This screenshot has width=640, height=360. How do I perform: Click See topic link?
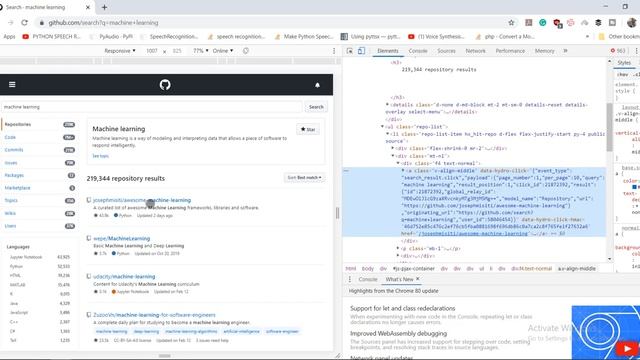point(100,156)
